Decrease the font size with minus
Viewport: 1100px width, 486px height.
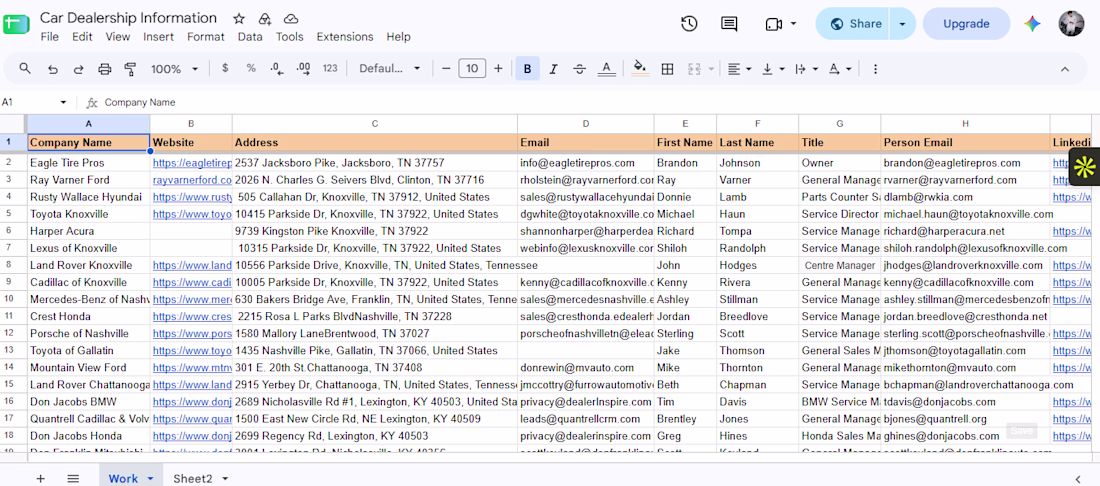click(x=445, y=69)
